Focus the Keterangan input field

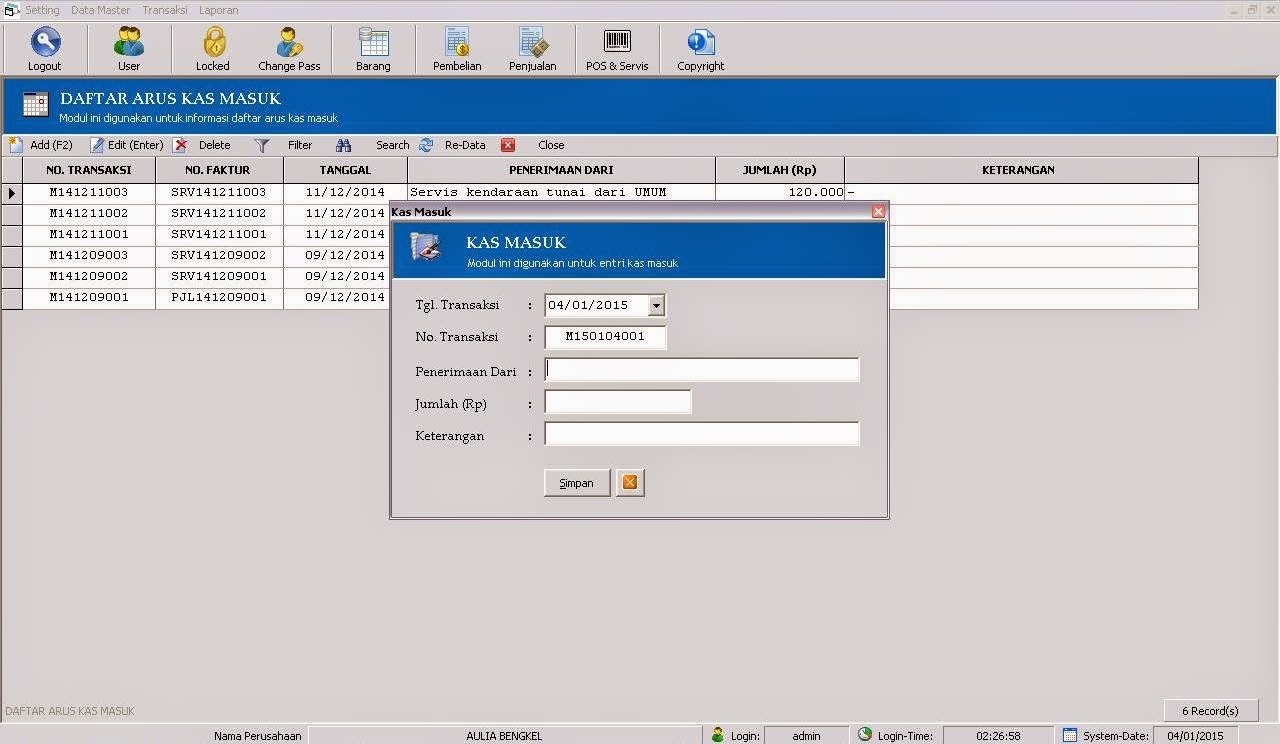[702, 434]
